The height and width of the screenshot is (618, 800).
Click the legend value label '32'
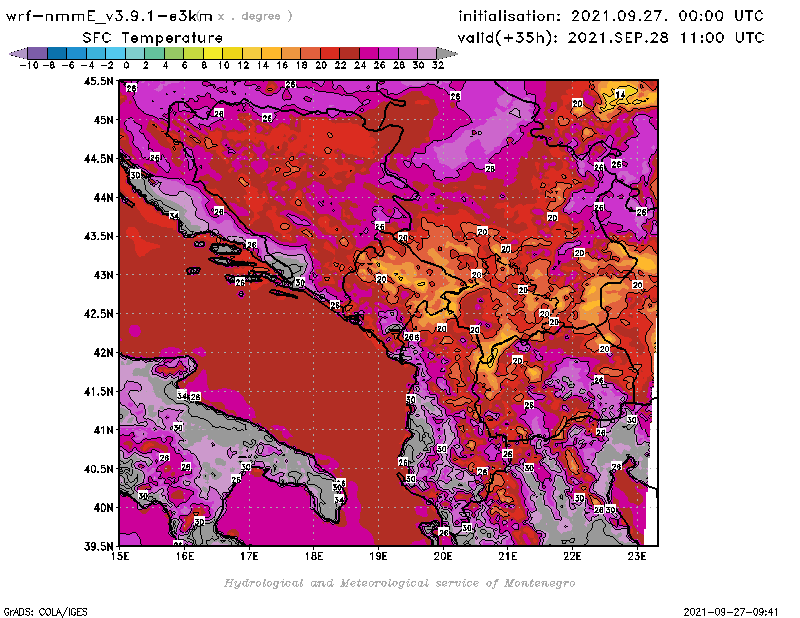click(x=438, y=66)
